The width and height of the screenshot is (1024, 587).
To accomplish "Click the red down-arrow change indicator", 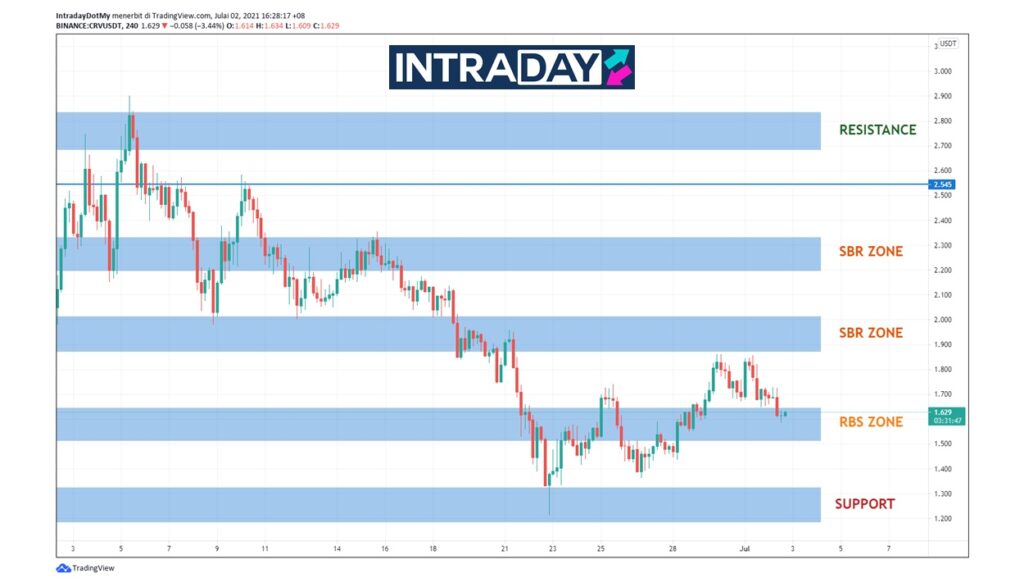I will 164,25.
